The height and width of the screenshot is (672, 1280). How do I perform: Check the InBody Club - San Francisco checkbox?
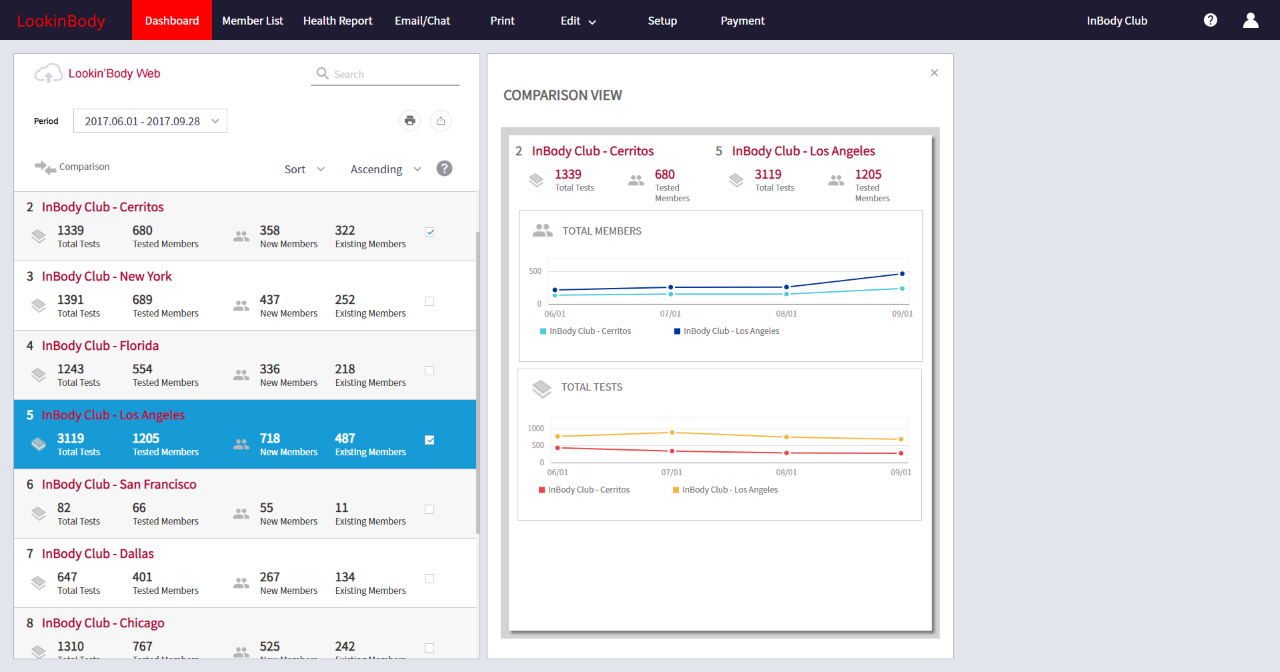coord(430,509)
